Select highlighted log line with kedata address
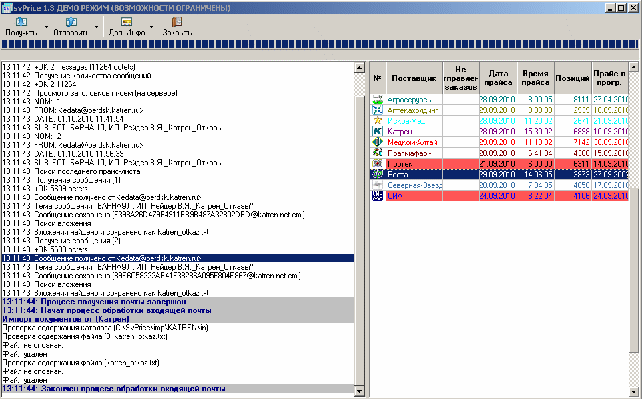Screen dimensions: 642x399 click(x=178, y=258)
